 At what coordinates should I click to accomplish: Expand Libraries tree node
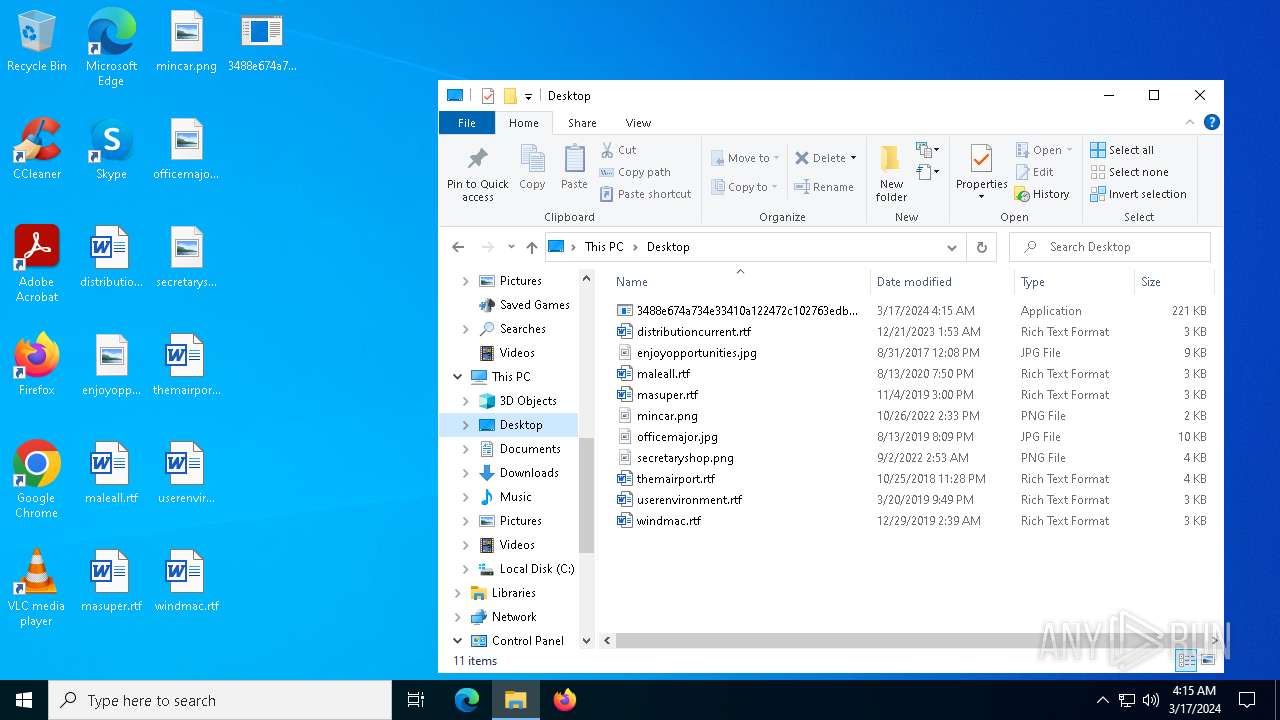tap(458, 593)
